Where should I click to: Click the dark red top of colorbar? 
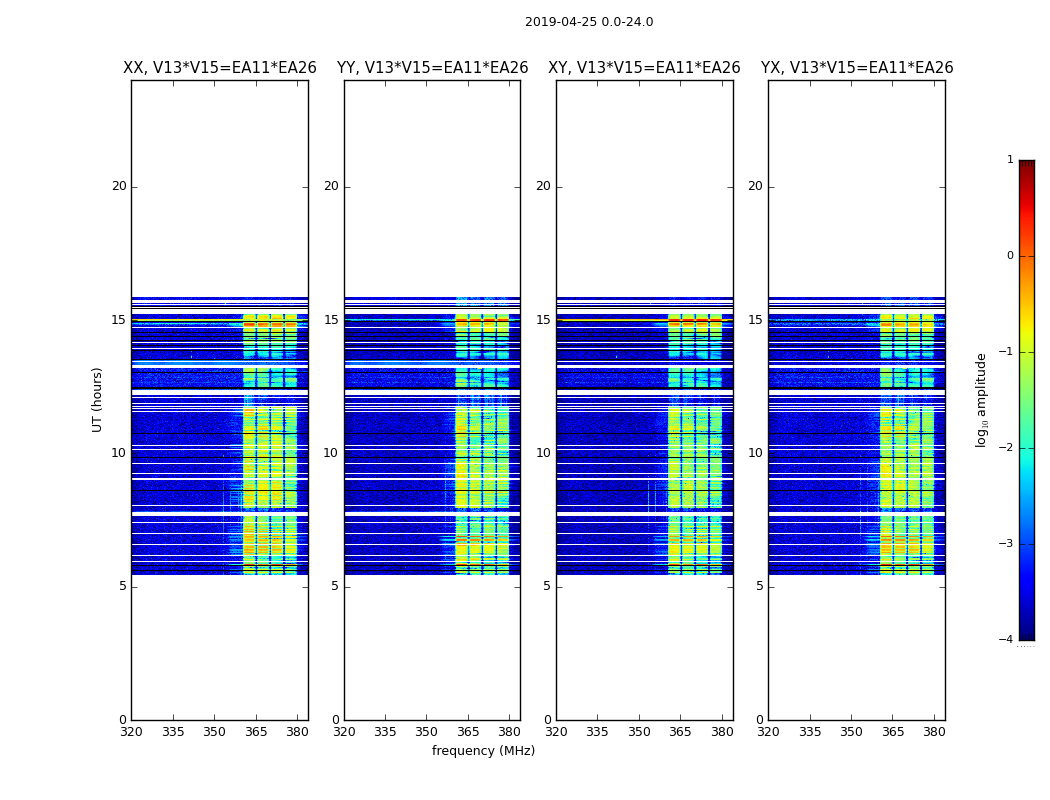pyautogui.click(x=1027, y=165)
